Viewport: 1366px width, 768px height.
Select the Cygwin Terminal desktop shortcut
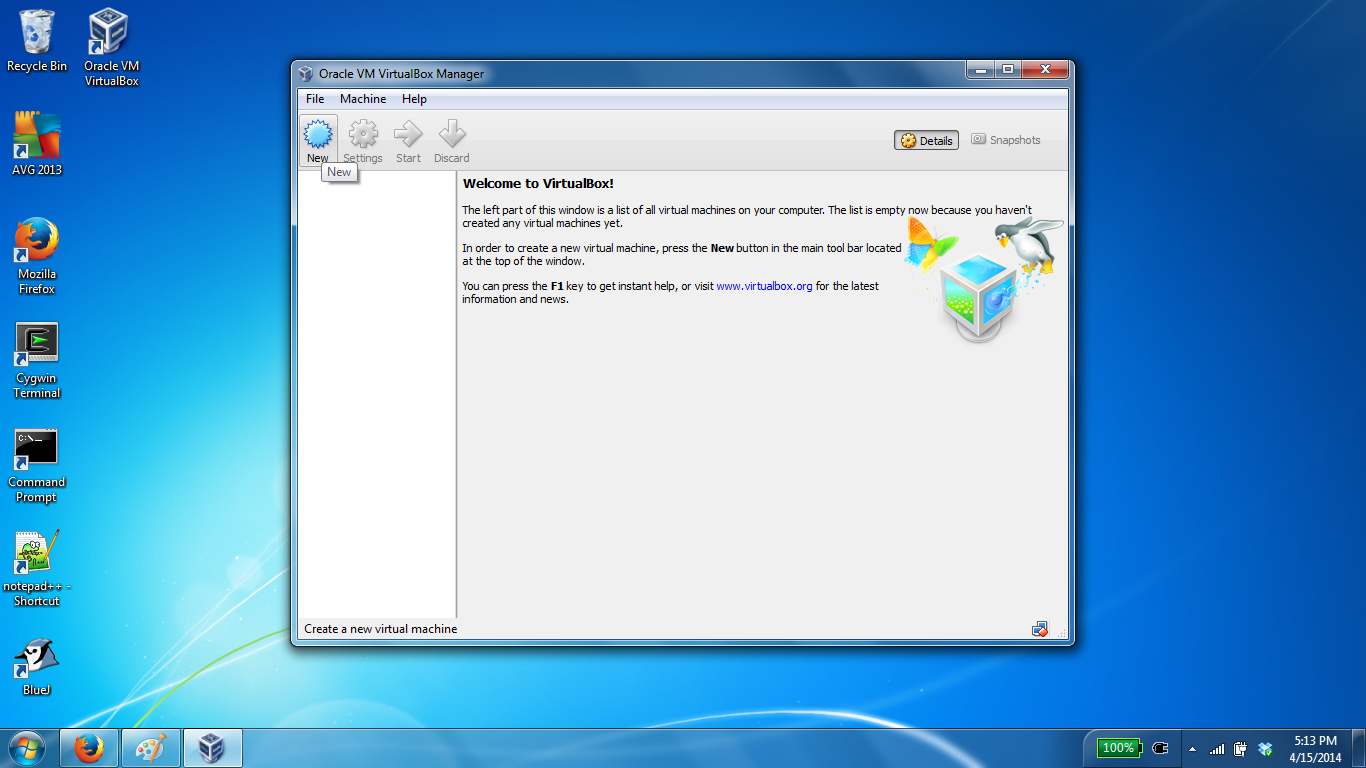[37, 360]
